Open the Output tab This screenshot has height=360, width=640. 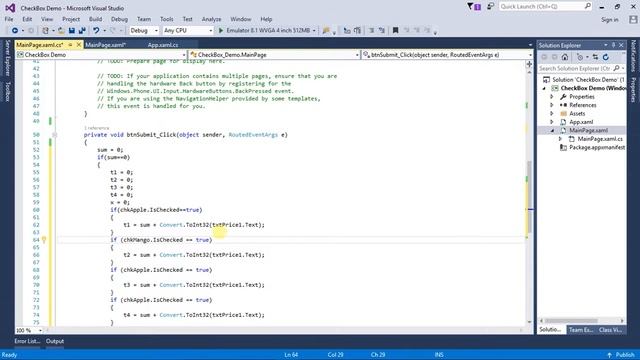pos(55,341)
